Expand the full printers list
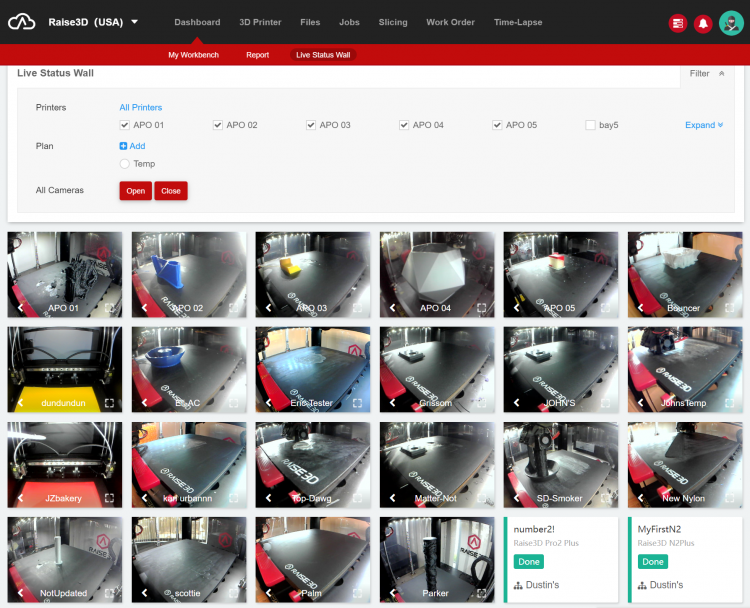 [x=704, y=125]
